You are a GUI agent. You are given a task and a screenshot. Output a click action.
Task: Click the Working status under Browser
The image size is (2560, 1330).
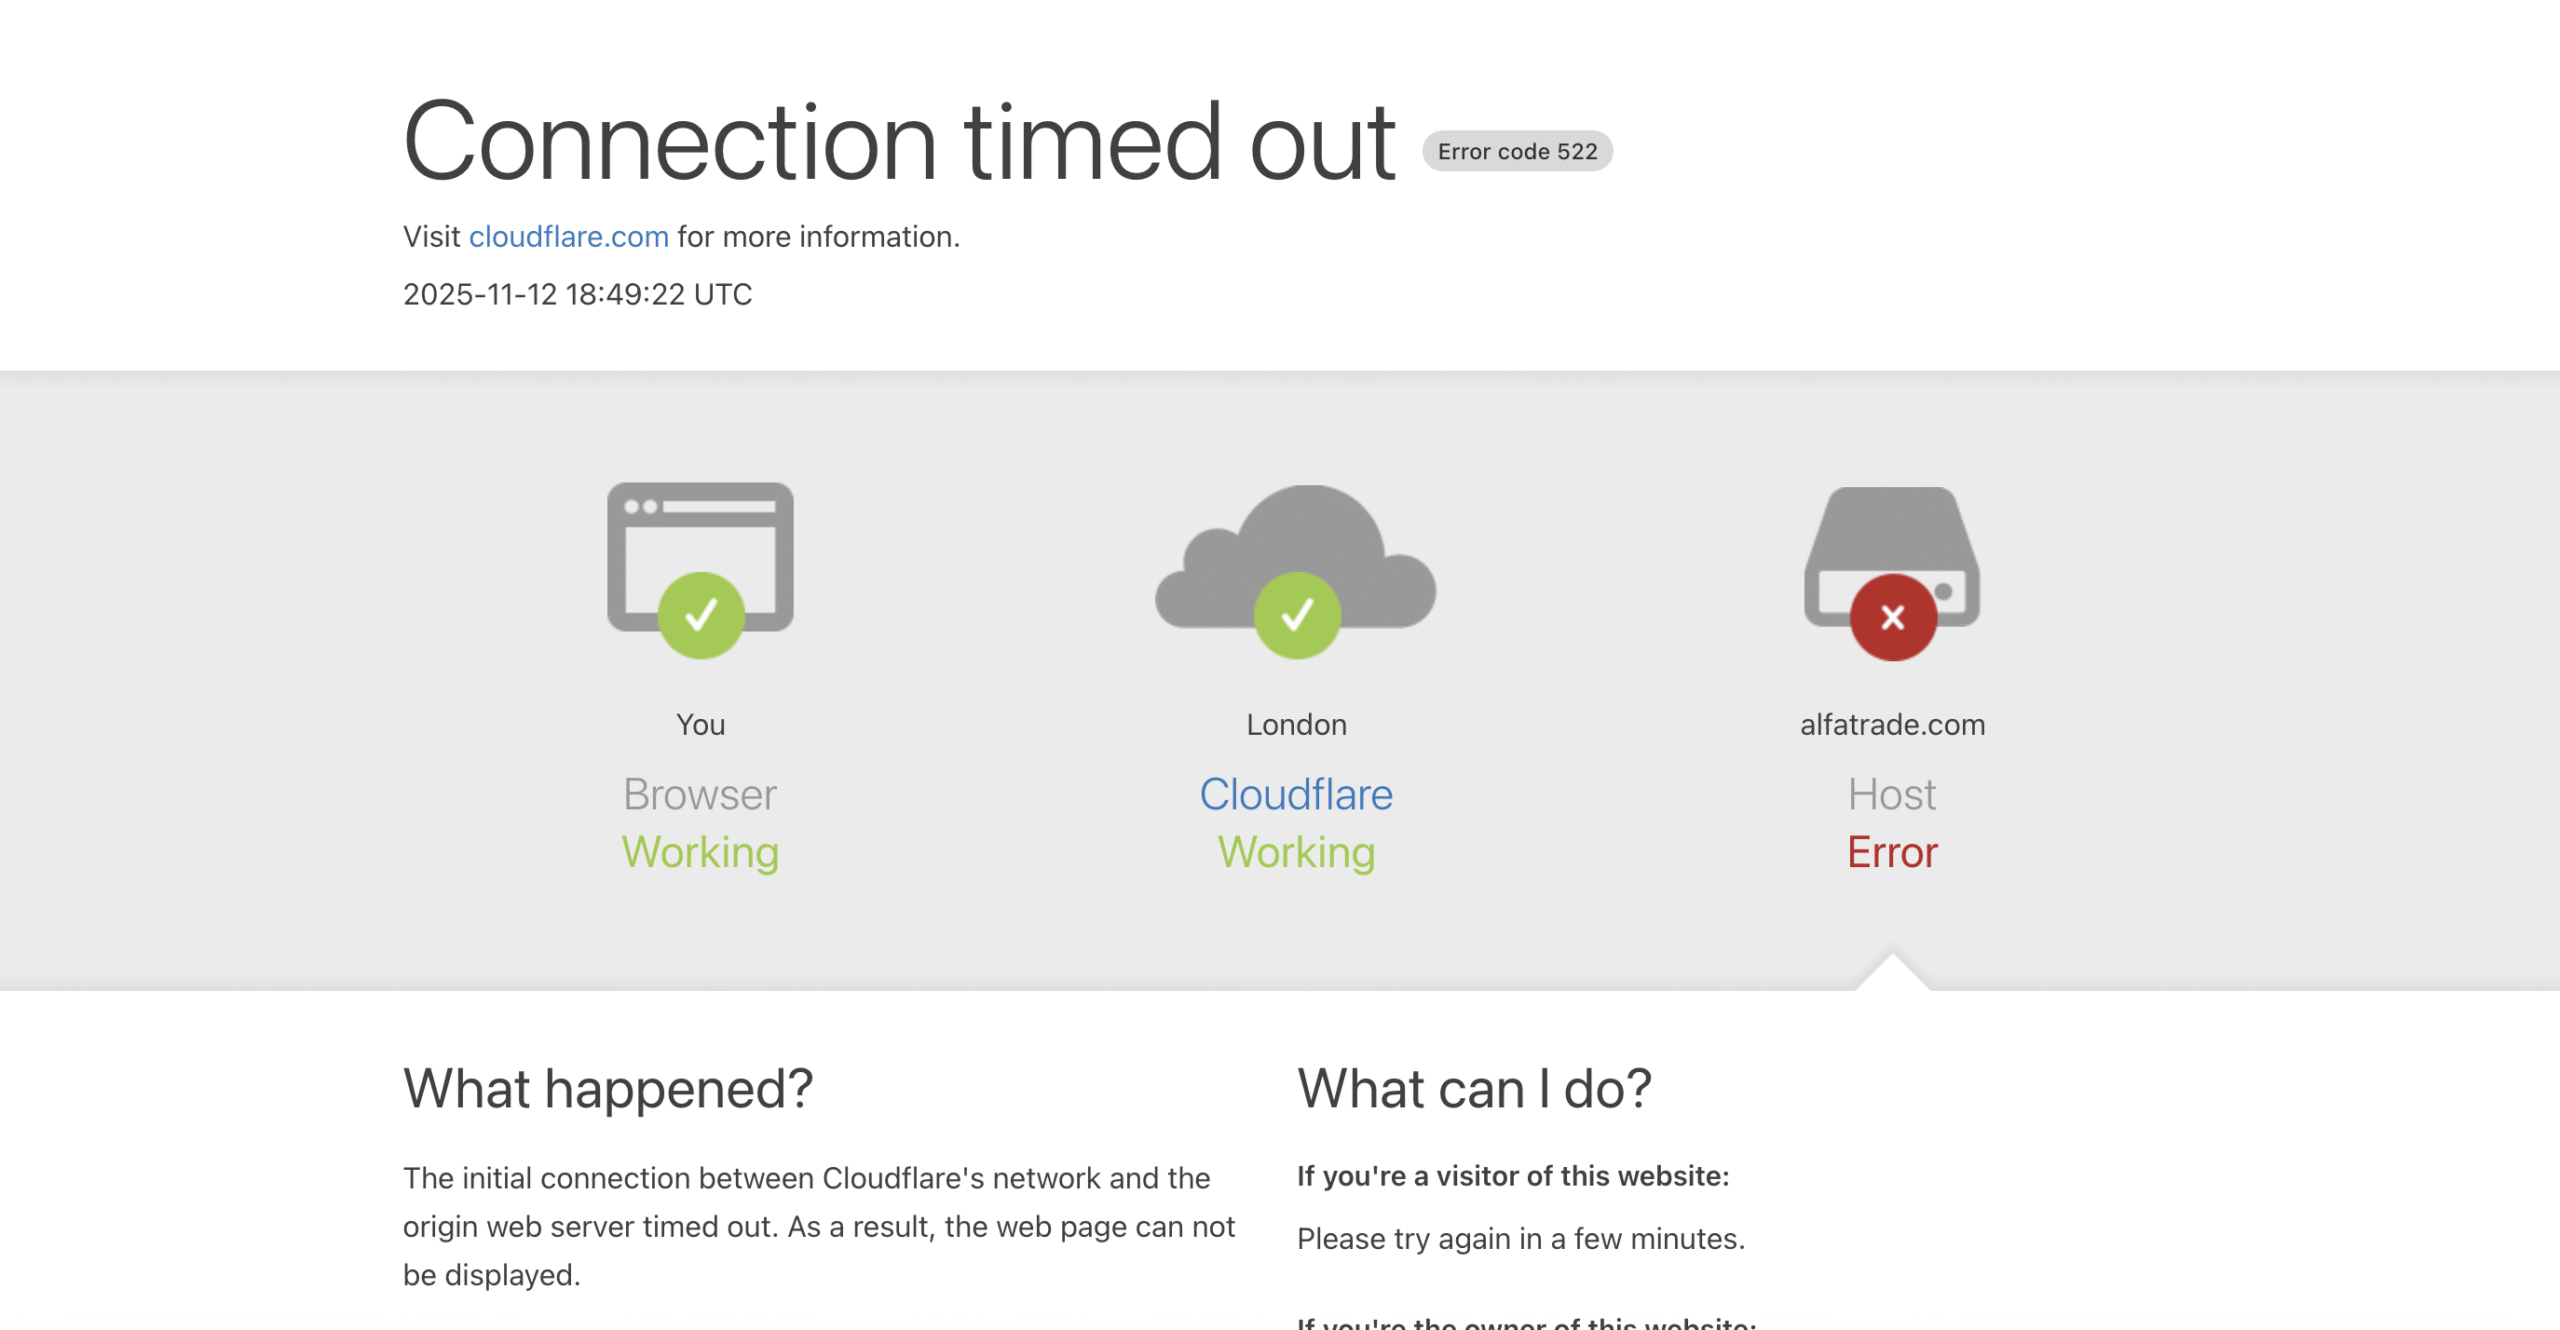(700, 853)
